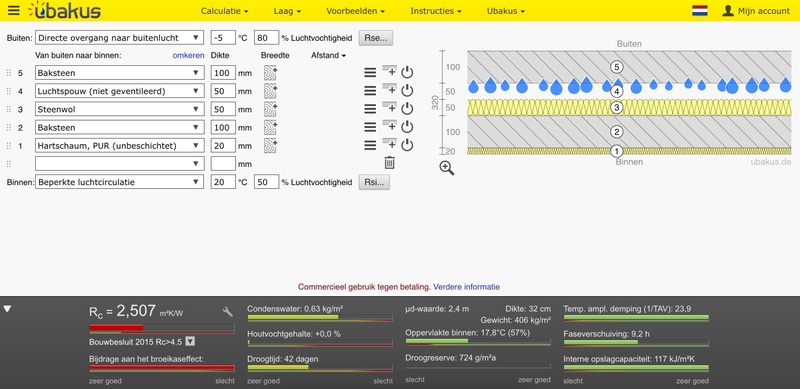Set width pattern icon for PUR layer
800x389 pixels.
coord(270,145)
